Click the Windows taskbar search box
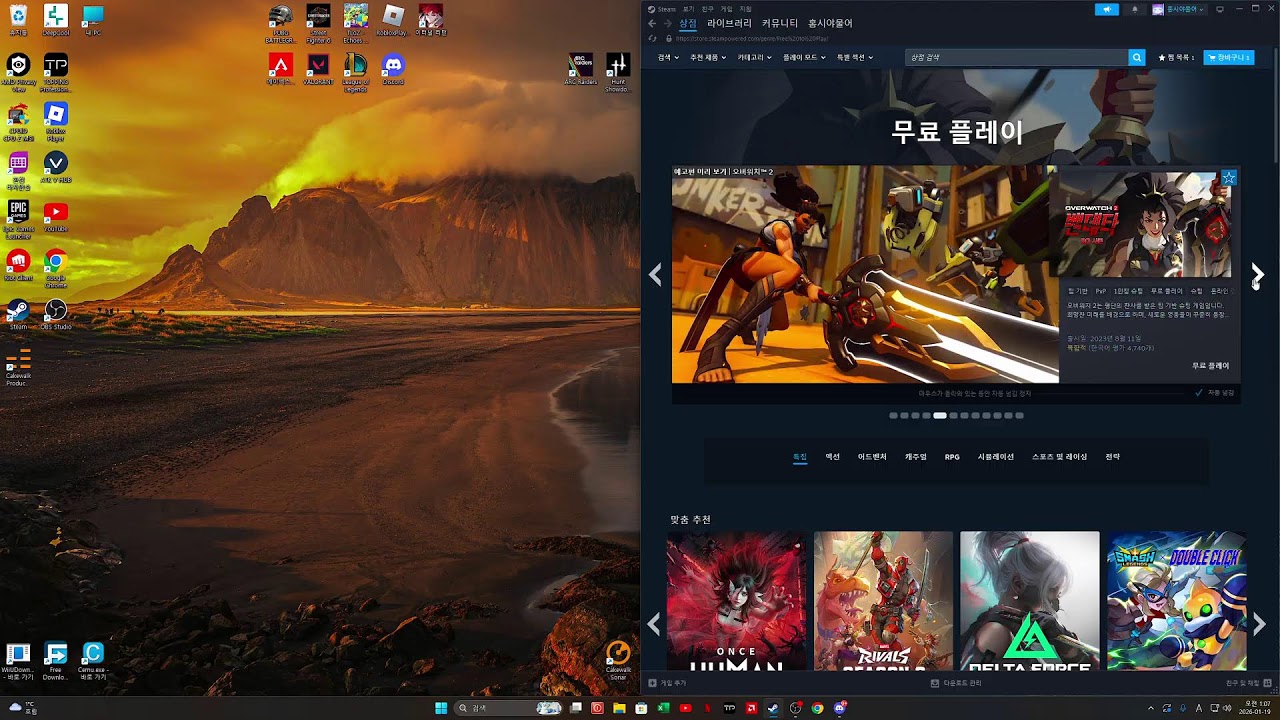This screenshot has width=1280, height=720. (x=510, y=708)
